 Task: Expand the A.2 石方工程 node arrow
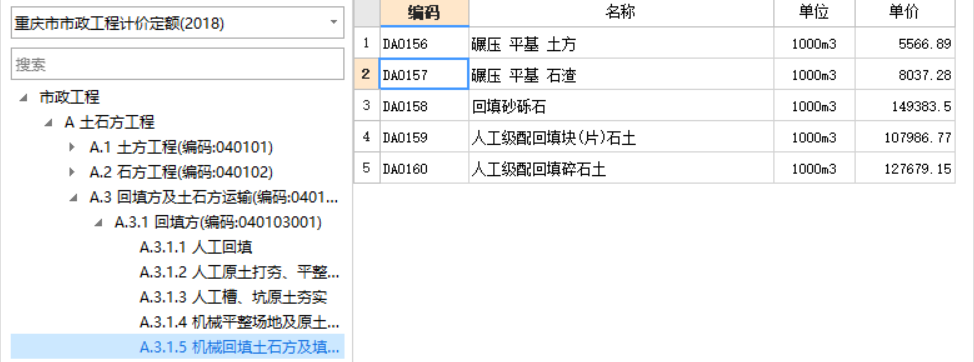(73, 172)
